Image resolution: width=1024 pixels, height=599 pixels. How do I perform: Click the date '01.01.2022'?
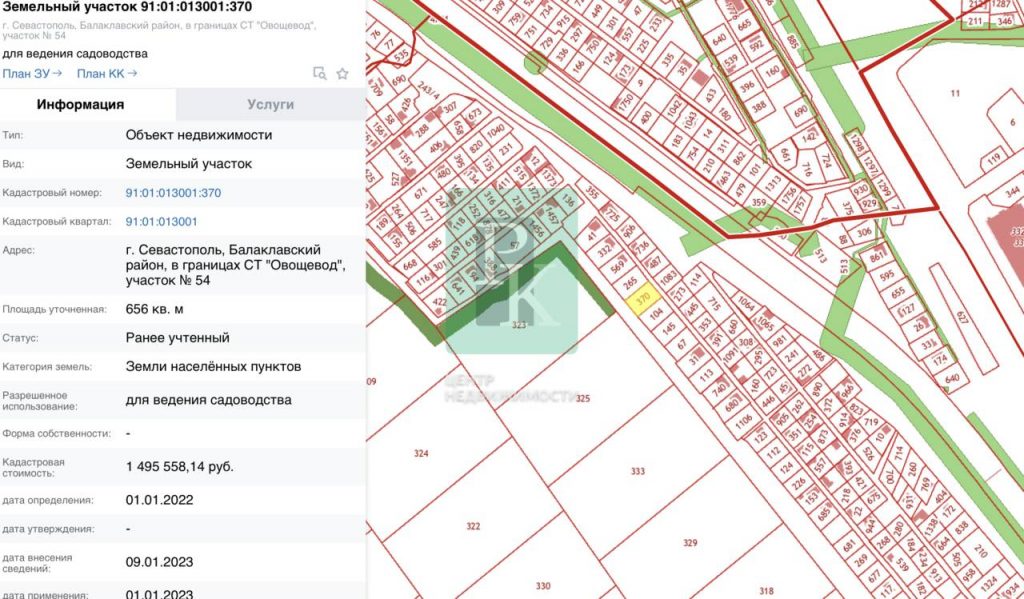coord(159,500)
